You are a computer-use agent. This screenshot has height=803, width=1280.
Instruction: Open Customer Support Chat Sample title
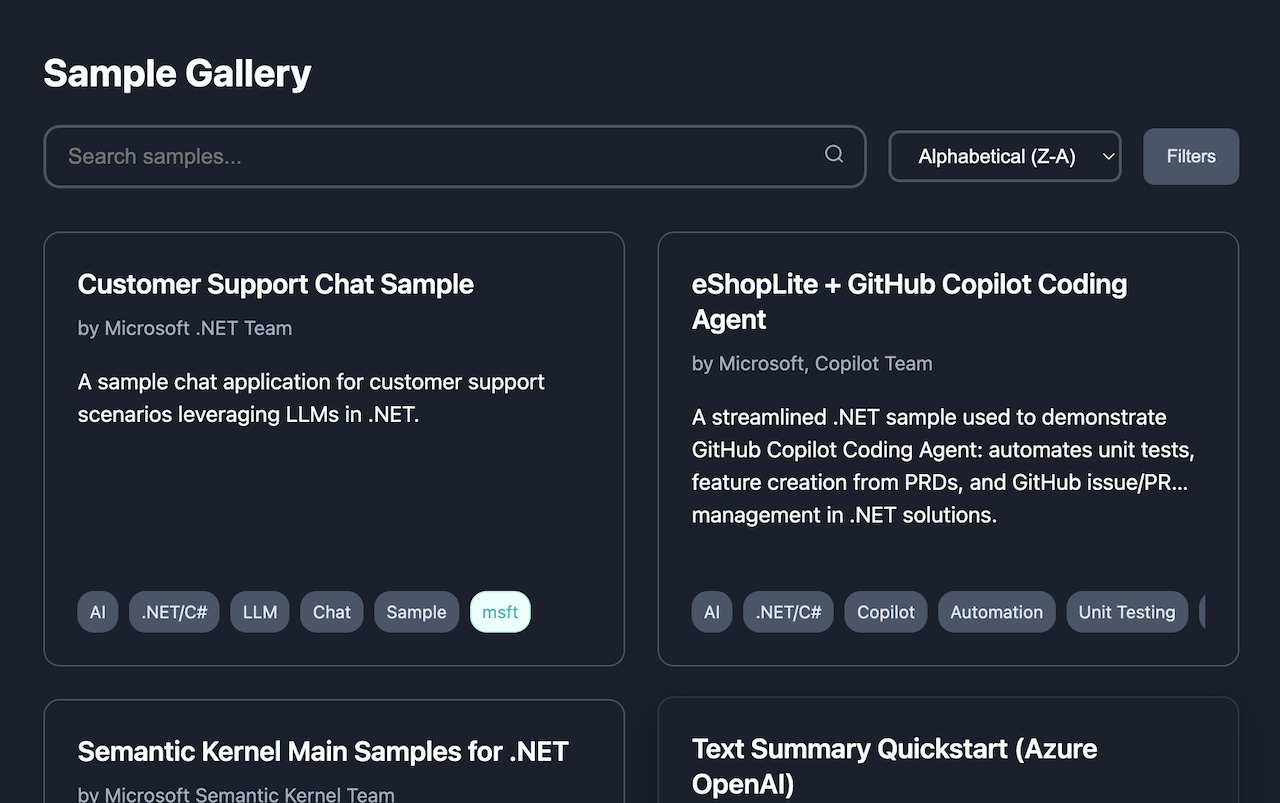tap(276, 285)
